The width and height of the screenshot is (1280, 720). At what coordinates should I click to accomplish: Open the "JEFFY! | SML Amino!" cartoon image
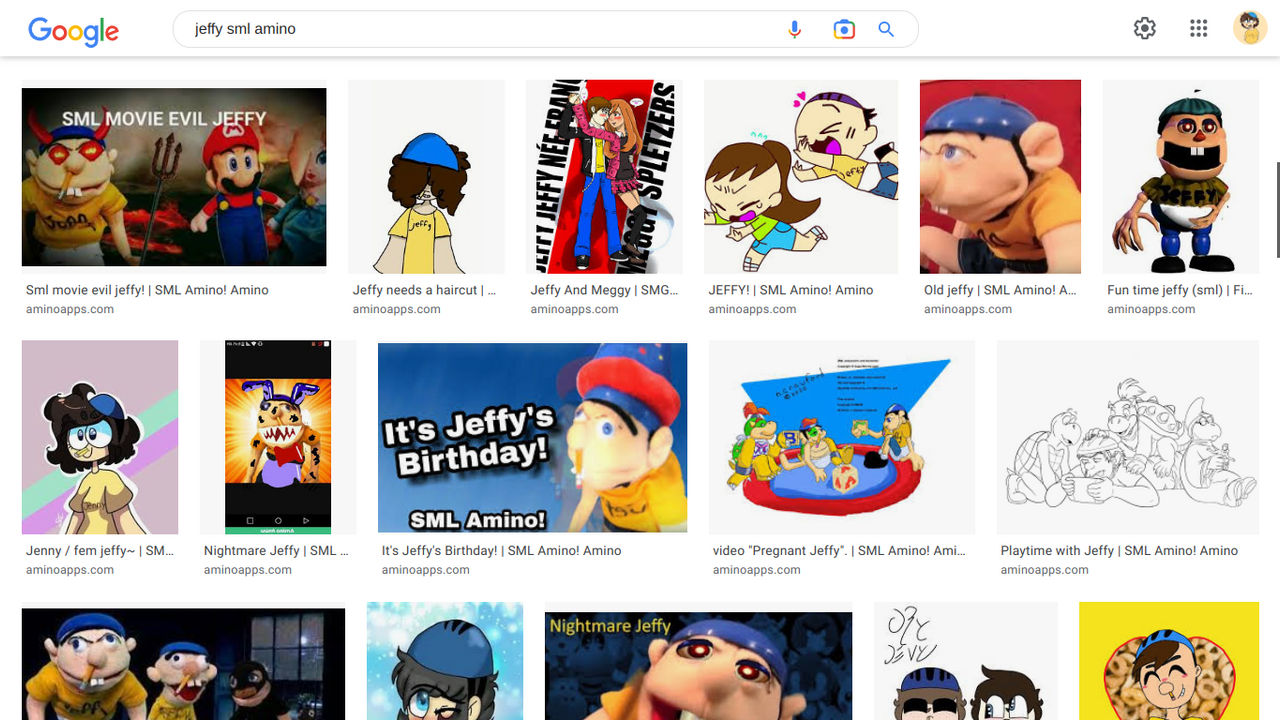801,177
